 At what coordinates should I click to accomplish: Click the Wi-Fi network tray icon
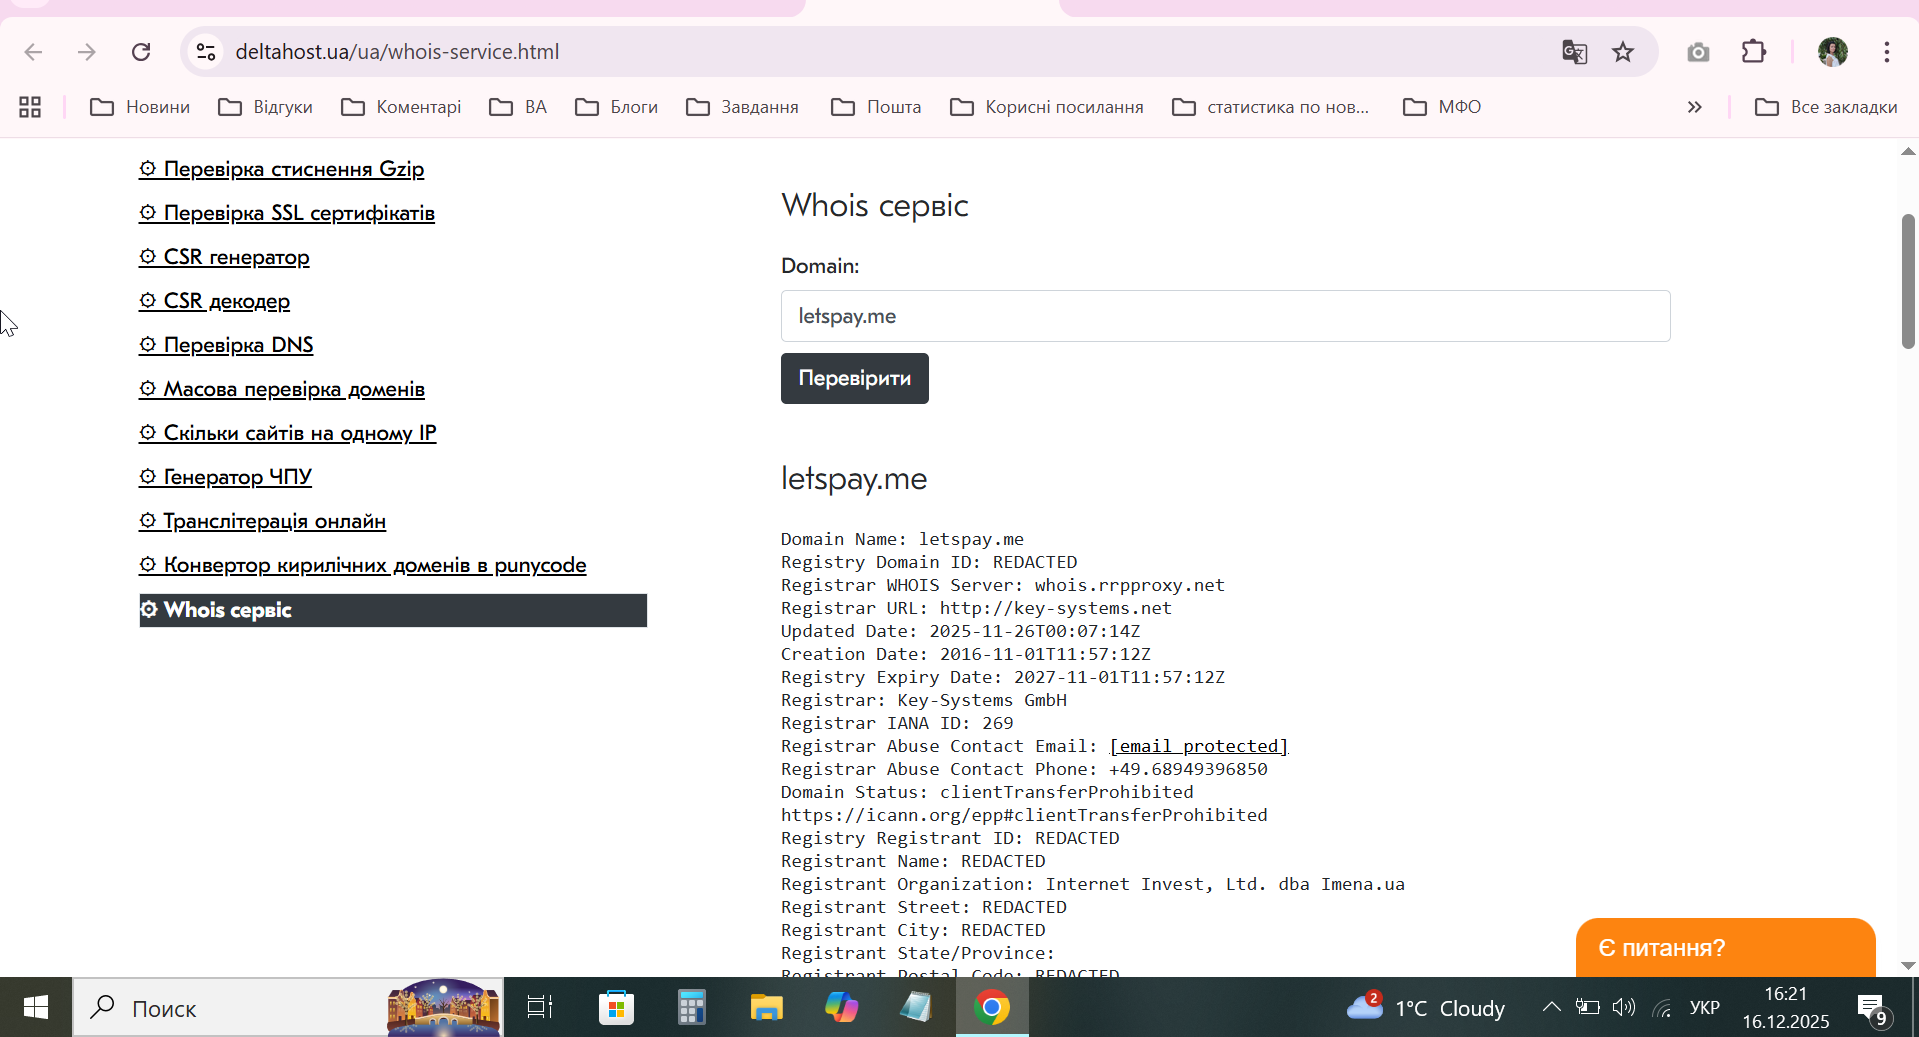click(1662, 1007)
